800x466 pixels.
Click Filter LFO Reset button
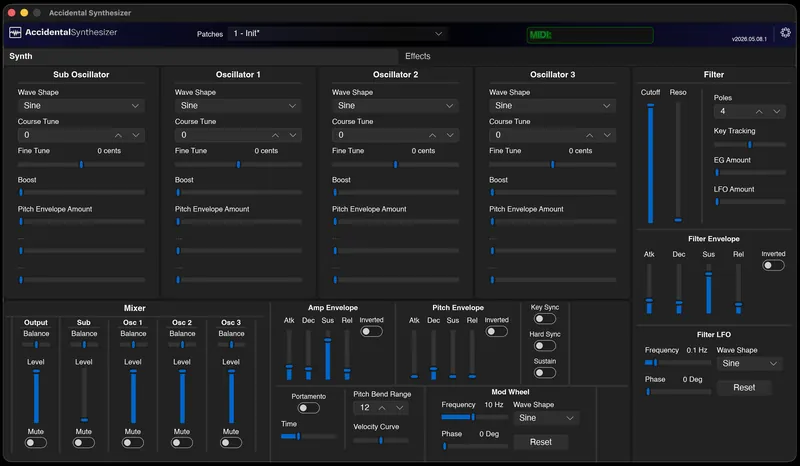744,387
